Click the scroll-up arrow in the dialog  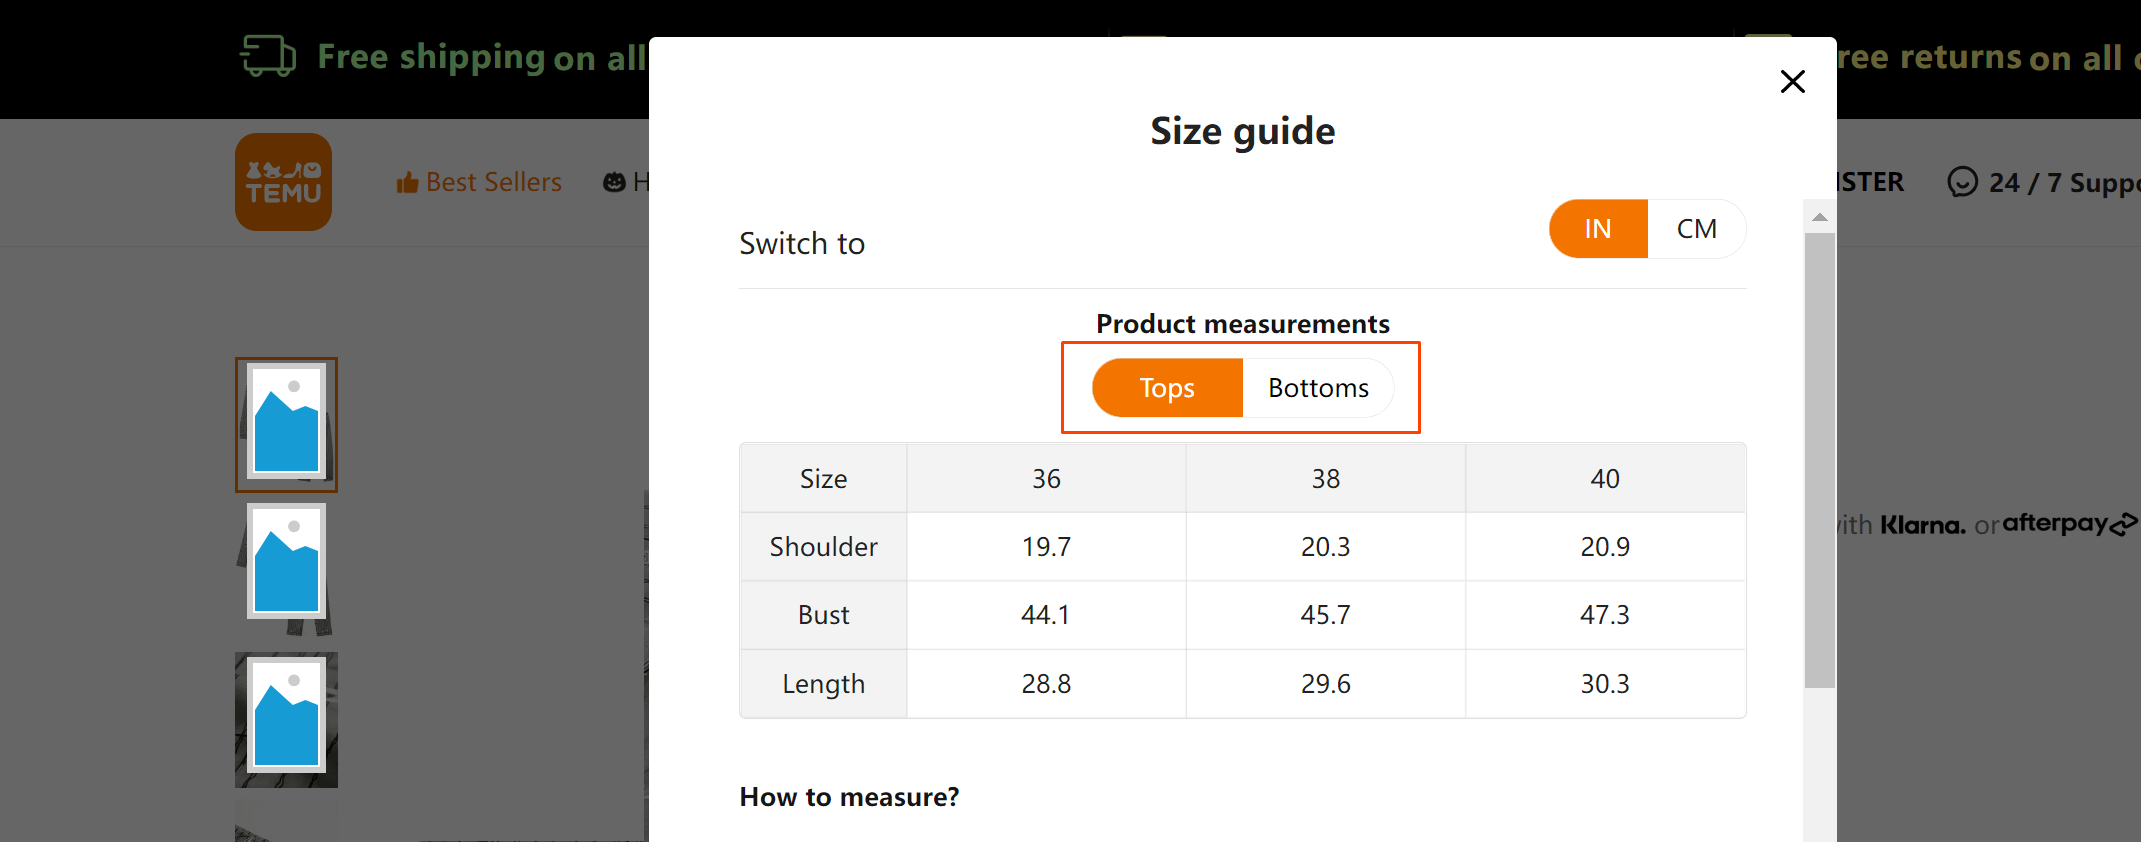[x=1820, y=217]
